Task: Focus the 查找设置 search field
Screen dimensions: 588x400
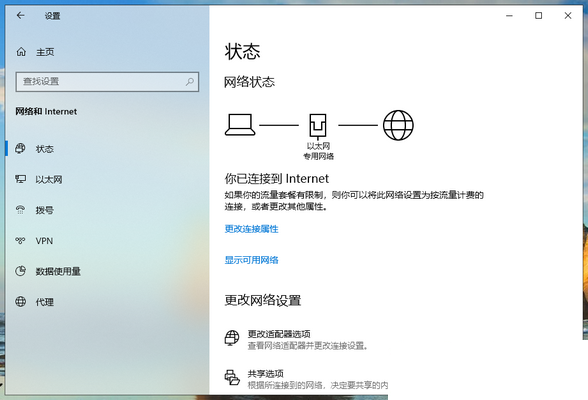Action: tap(107, 82)
